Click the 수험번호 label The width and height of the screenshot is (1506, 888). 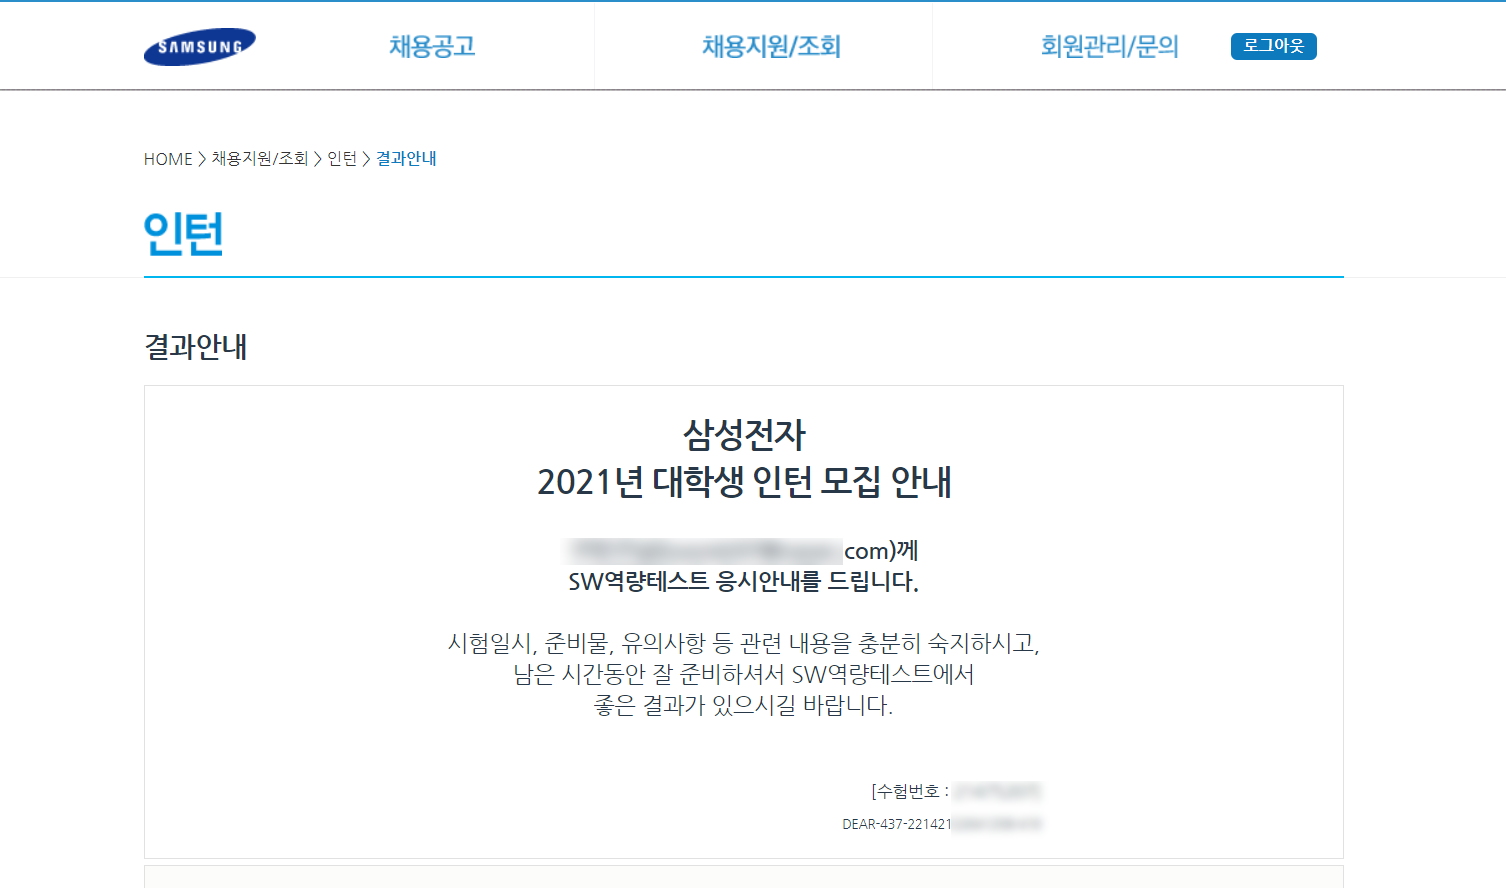(x=910, y=792)
